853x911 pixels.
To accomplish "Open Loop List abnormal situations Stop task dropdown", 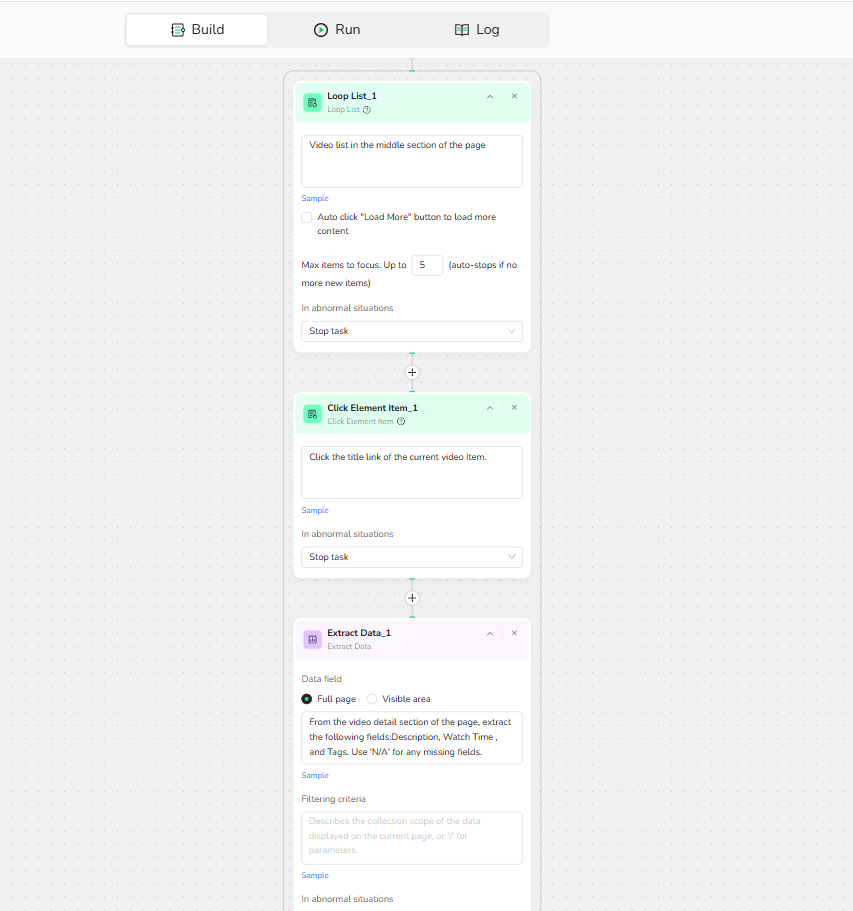I will point(412,331).
